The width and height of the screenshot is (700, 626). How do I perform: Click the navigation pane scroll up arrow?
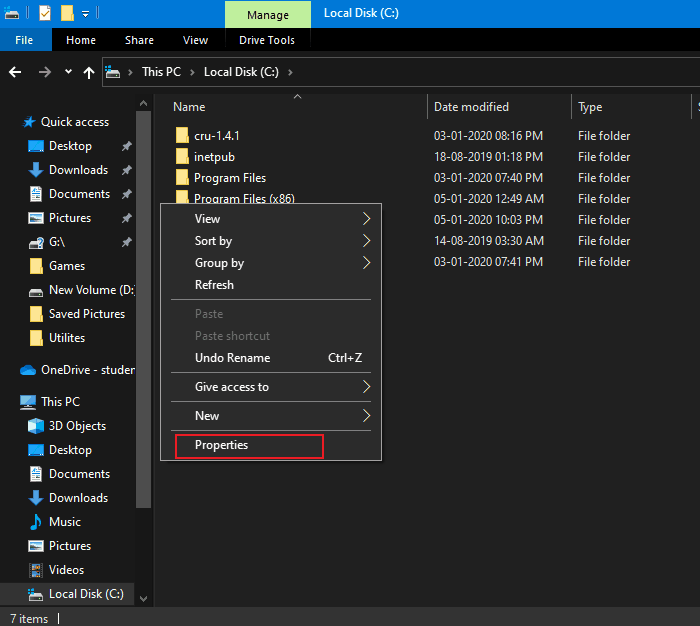click(143, 103)
